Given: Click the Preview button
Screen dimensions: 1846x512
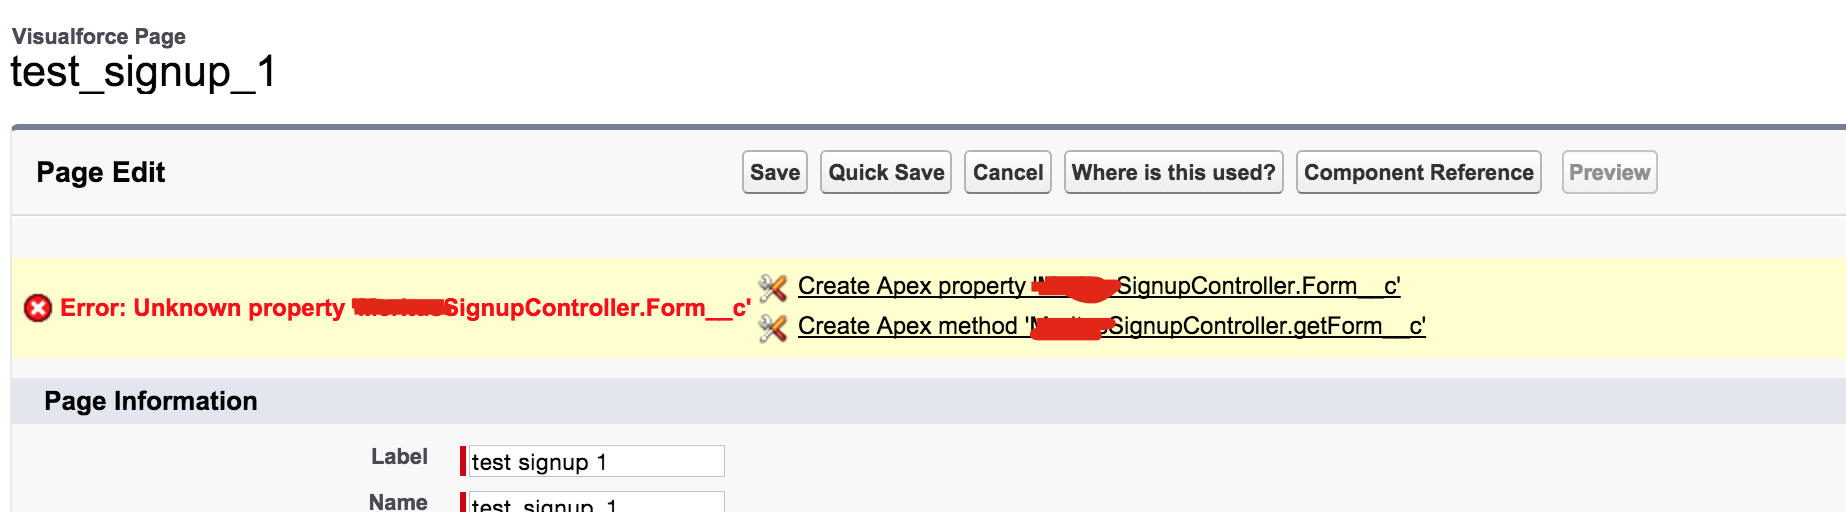Looking at the screenshot, I should [1609, 173].
